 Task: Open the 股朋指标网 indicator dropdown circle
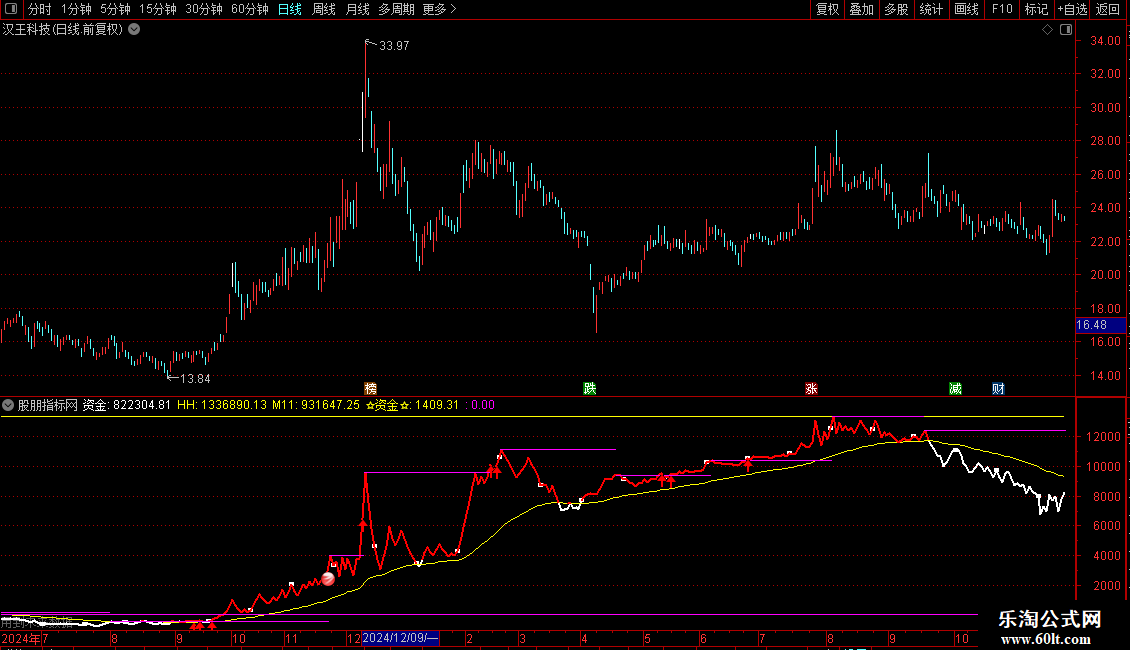pyautogui.click(x=8, y=405)
